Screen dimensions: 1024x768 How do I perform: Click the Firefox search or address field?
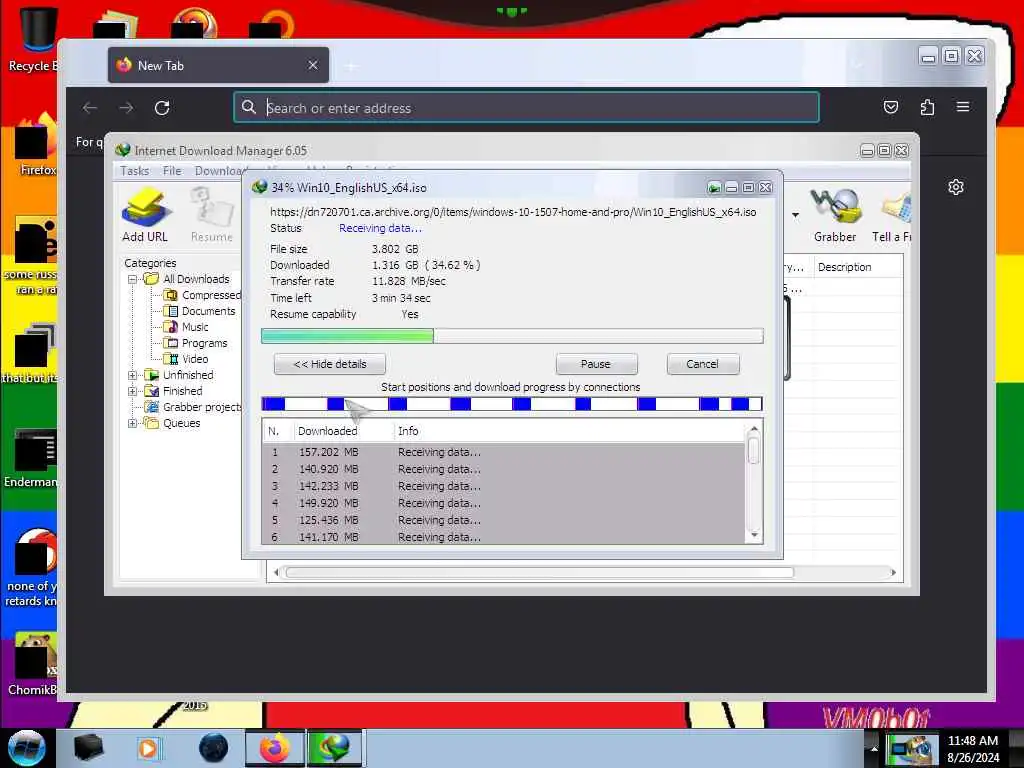point(526,108)
